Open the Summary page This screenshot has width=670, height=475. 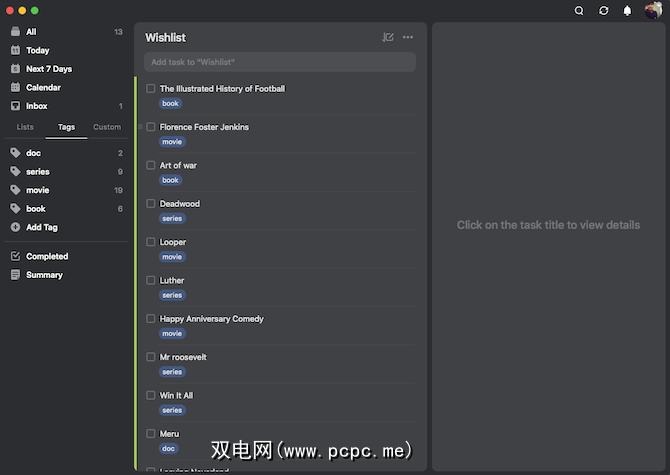44,275
